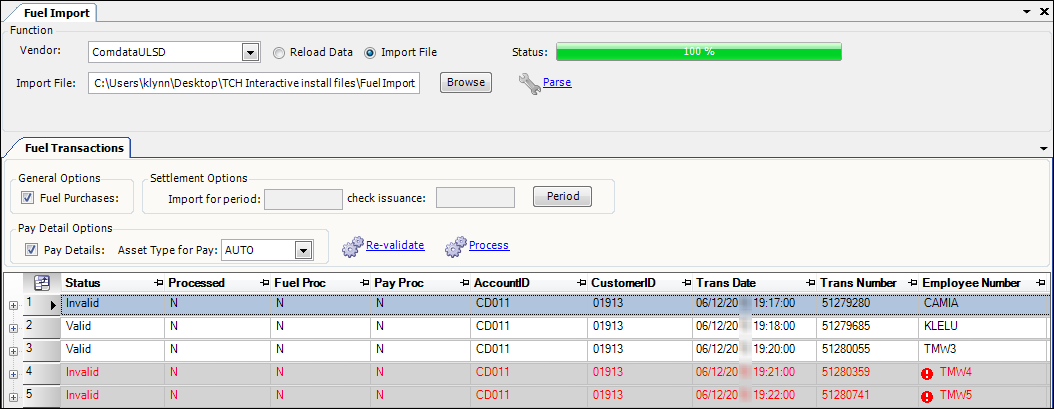Image resolution: width=1054 pixels, height=409 pixels.
Task: Click the wrench Parse icon
Action: click(529, 83)
